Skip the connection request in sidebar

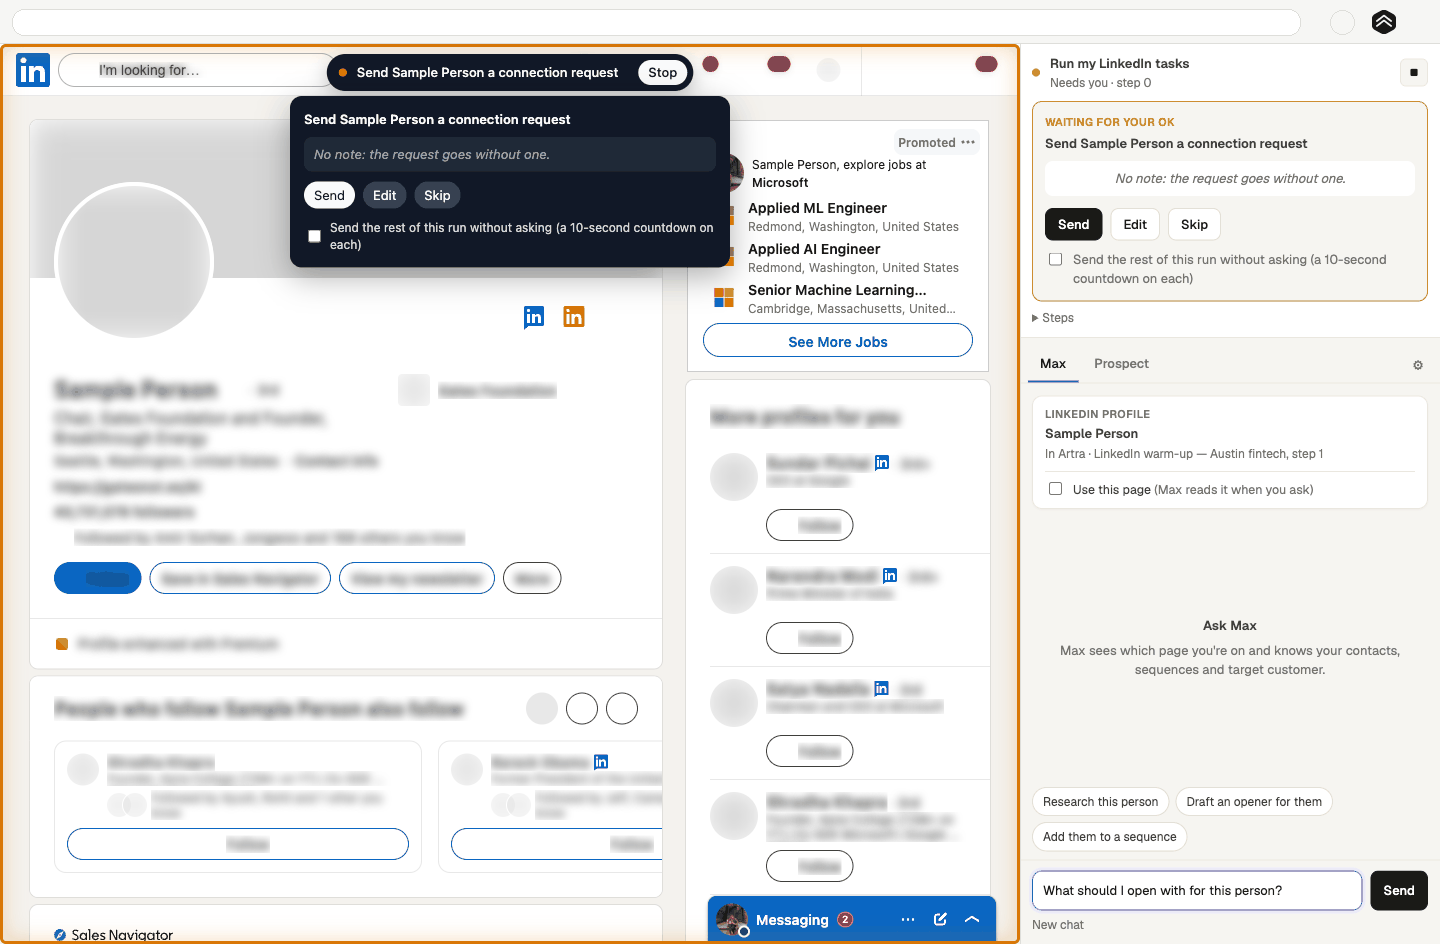[x=1194, y=224]
